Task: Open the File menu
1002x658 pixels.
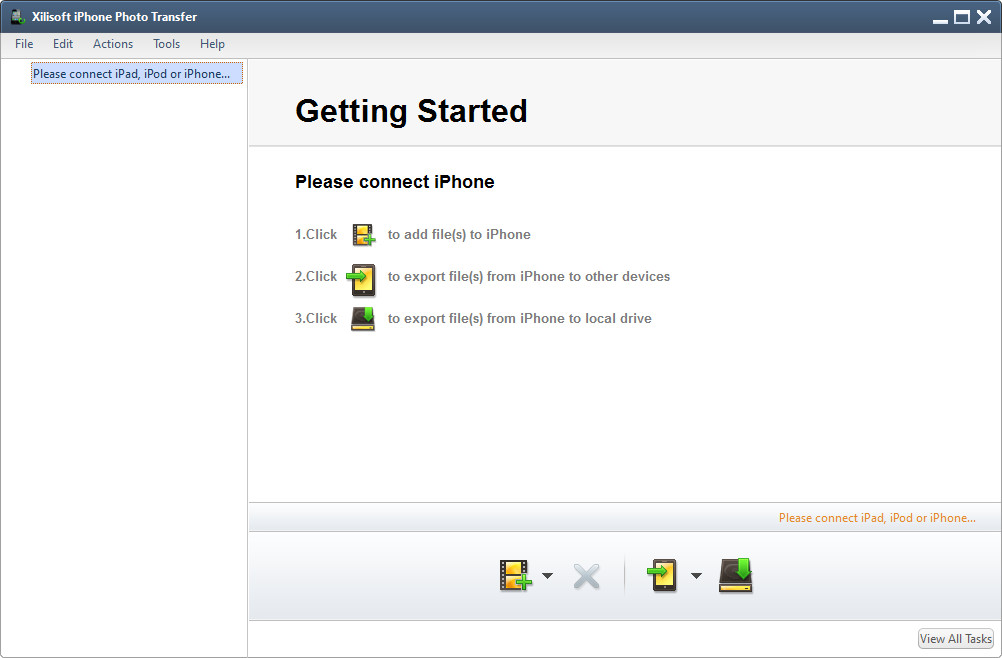Action: [x=24, y=44]
